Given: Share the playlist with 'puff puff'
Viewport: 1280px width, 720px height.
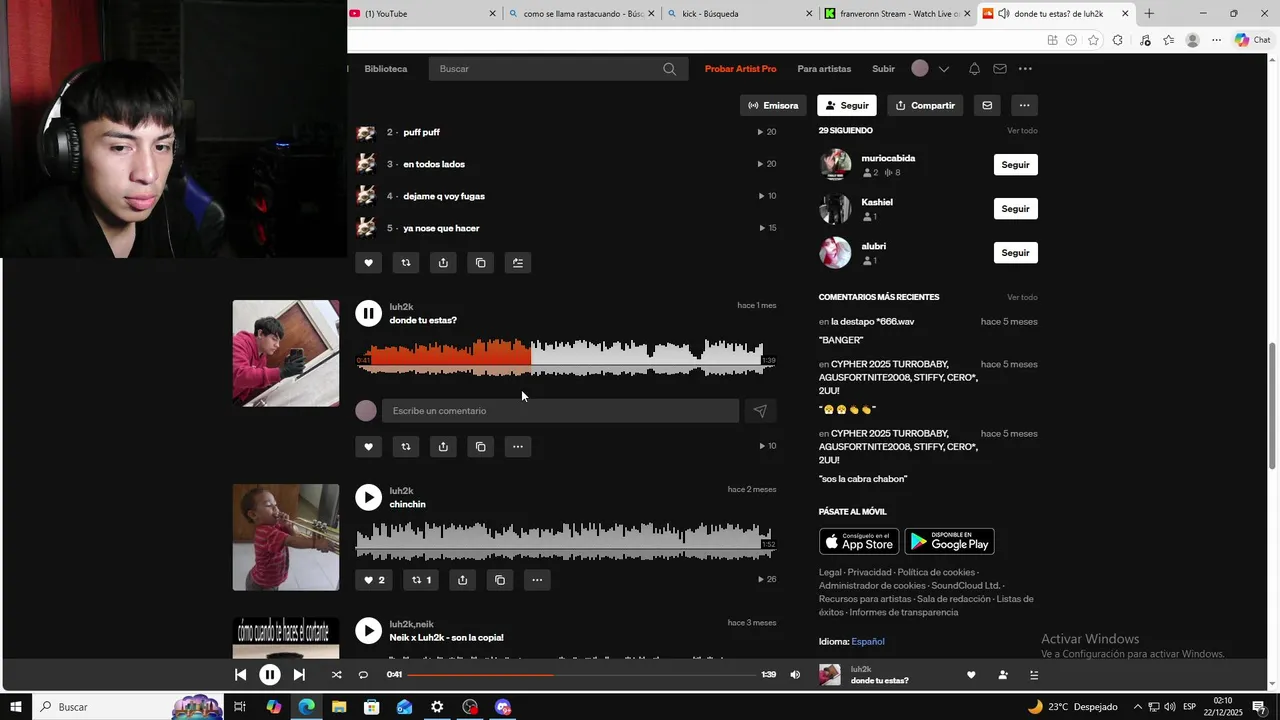Looking at the screenshot, I should pyautogui.click(x=443, y=263).
